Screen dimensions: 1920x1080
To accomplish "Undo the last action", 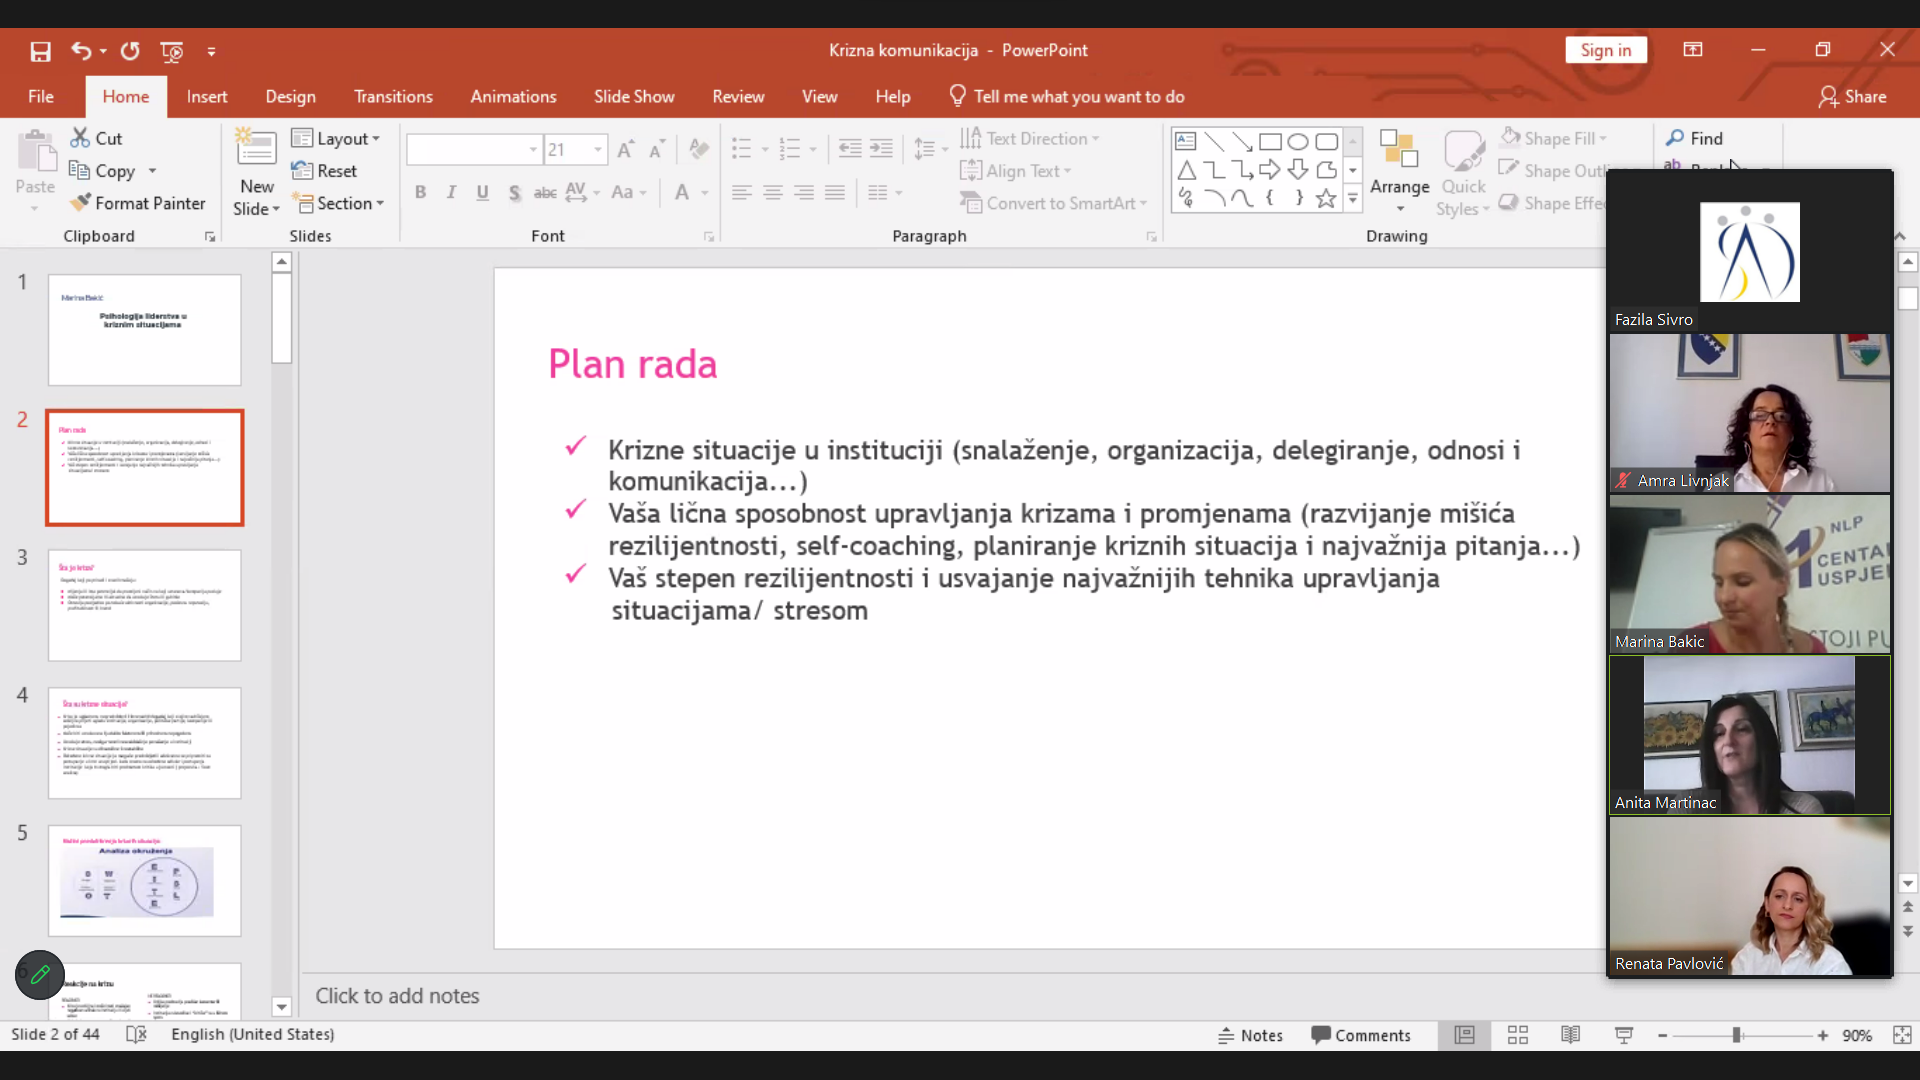I will [81, 51].
